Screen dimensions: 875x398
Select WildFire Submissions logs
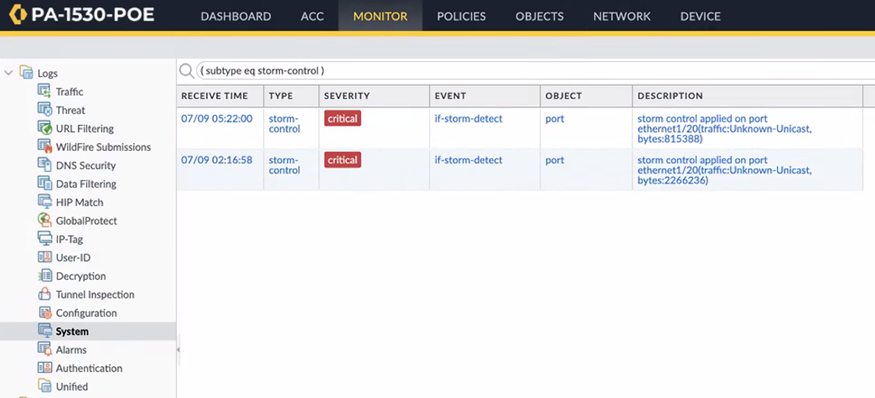click(103, 147)
